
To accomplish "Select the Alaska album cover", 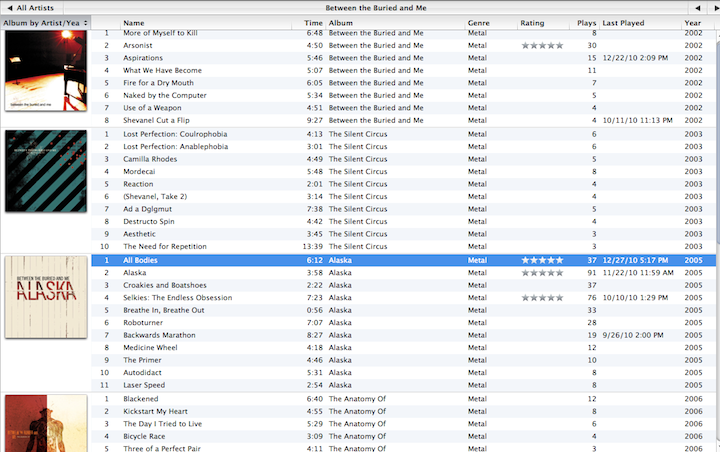I will (46, 297).
